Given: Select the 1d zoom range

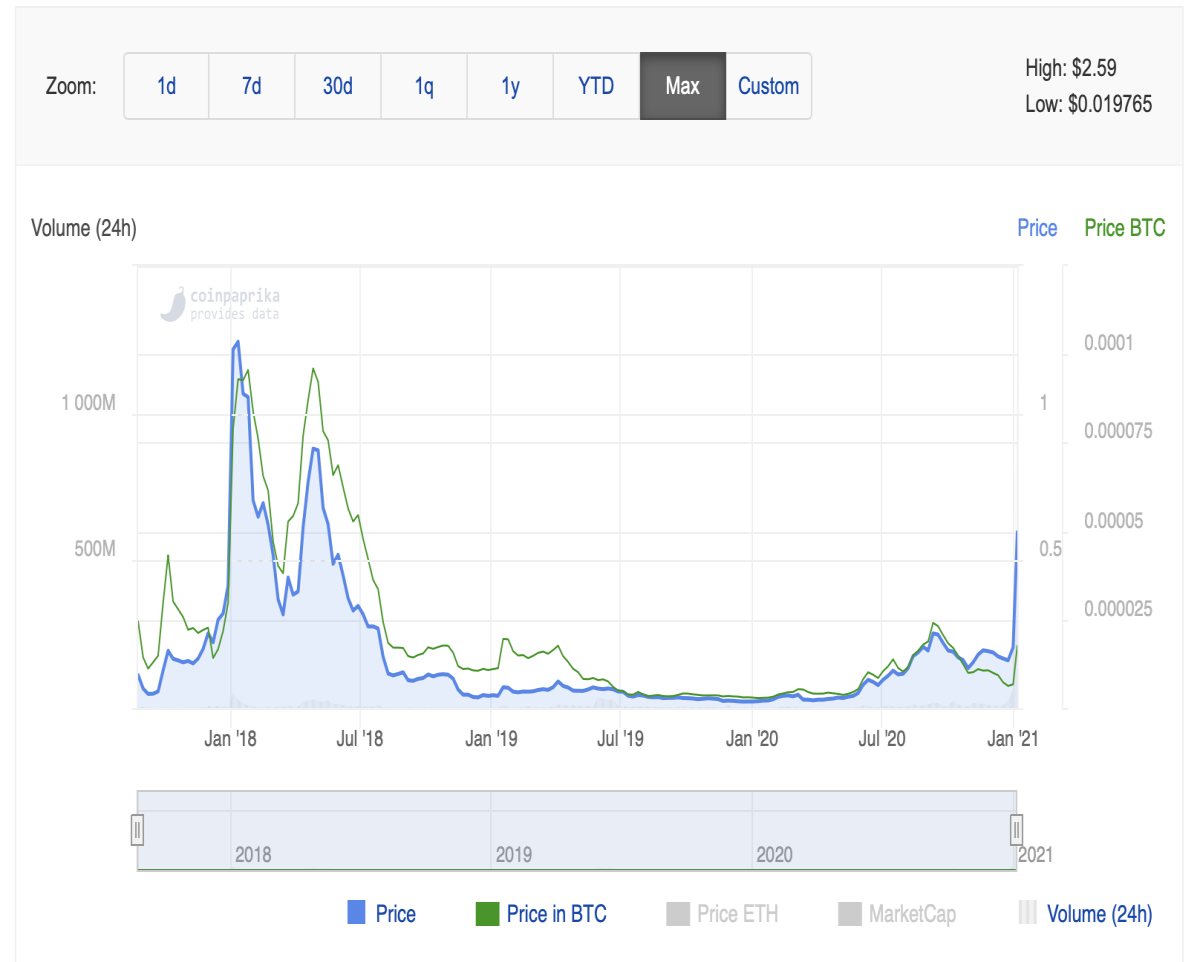Looking at the screenshot, I should (x=166, y=86).
